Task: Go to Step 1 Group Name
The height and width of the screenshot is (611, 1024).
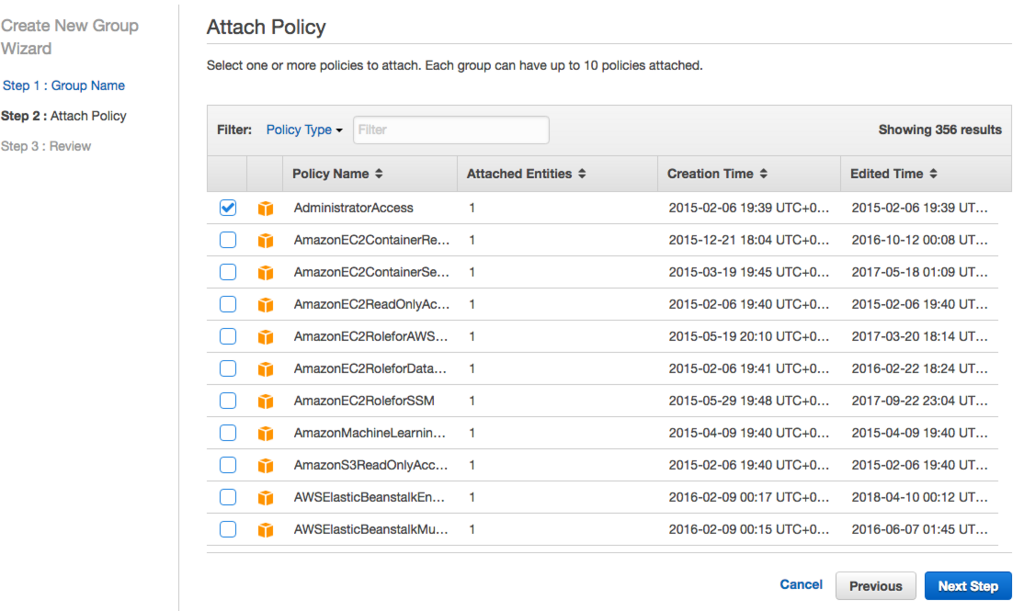Action: coord(64,86)
